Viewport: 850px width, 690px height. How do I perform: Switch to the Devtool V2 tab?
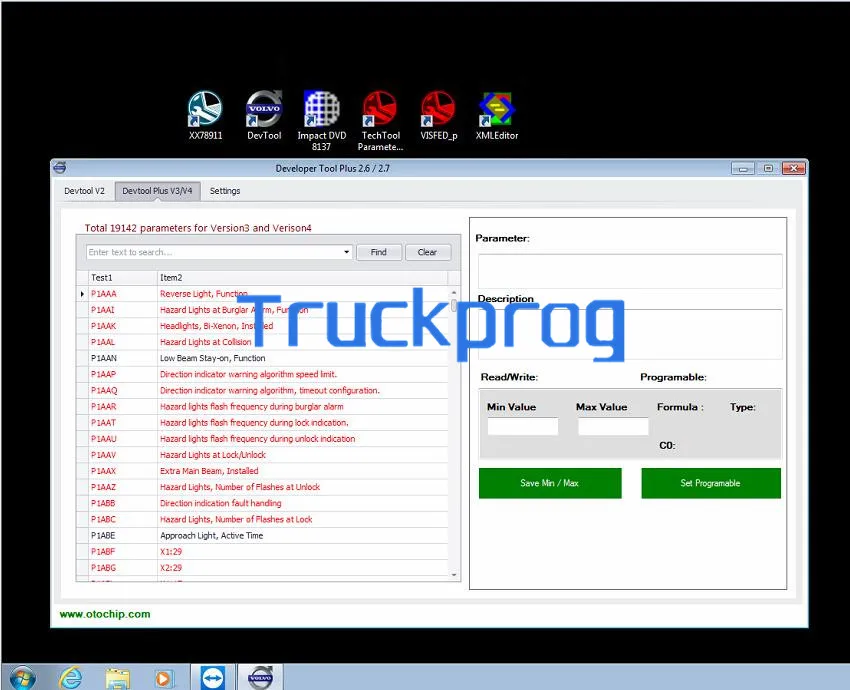[85, 191]
